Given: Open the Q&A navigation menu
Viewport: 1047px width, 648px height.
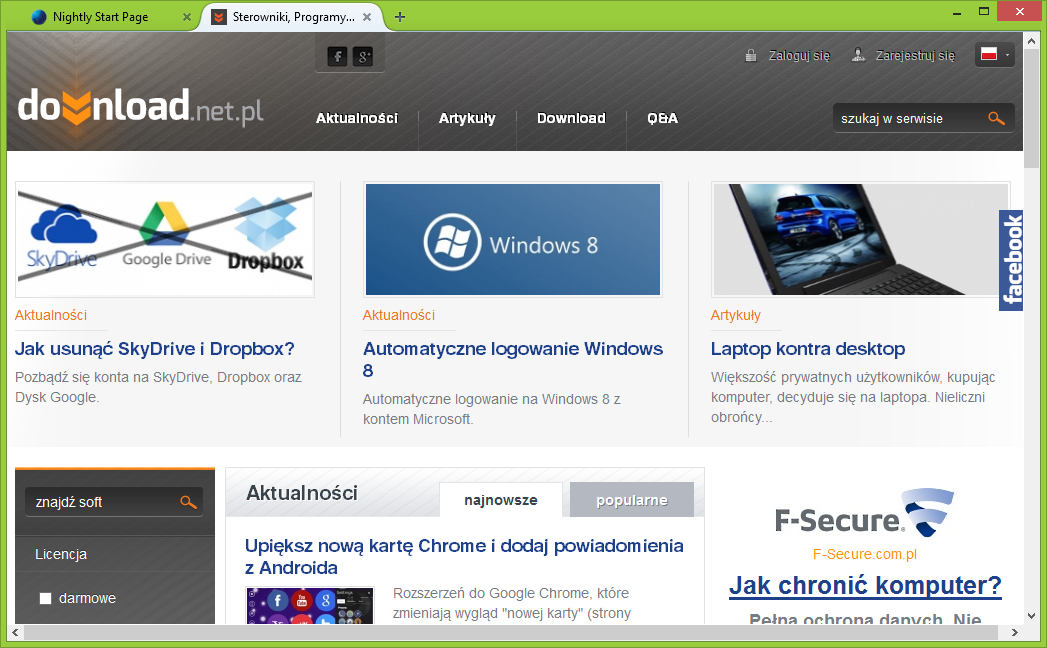Looking at the screenshot, I should click(662, 118).
